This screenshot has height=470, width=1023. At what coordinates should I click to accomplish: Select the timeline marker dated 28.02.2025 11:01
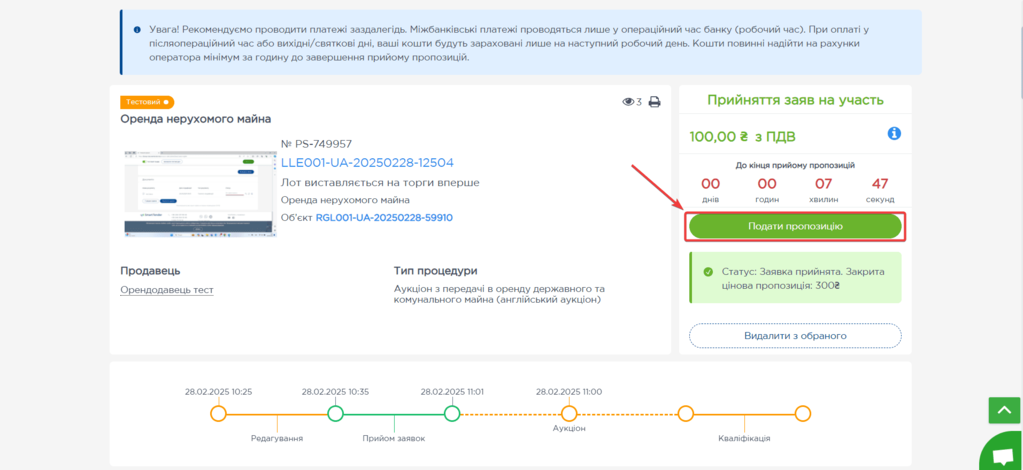click(452, 413)
